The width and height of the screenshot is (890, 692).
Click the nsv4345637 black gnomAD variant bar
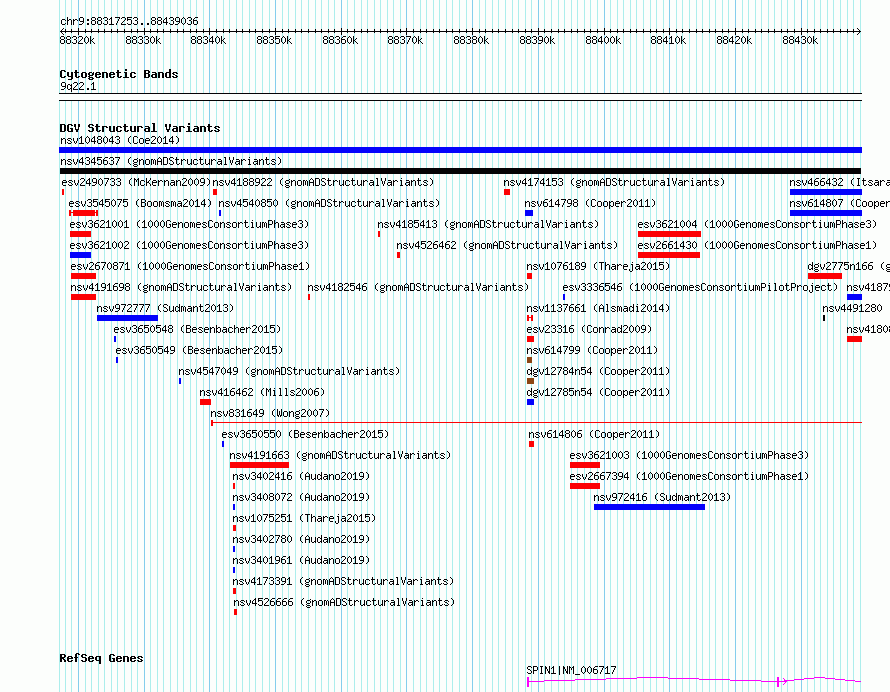(460, 171)
